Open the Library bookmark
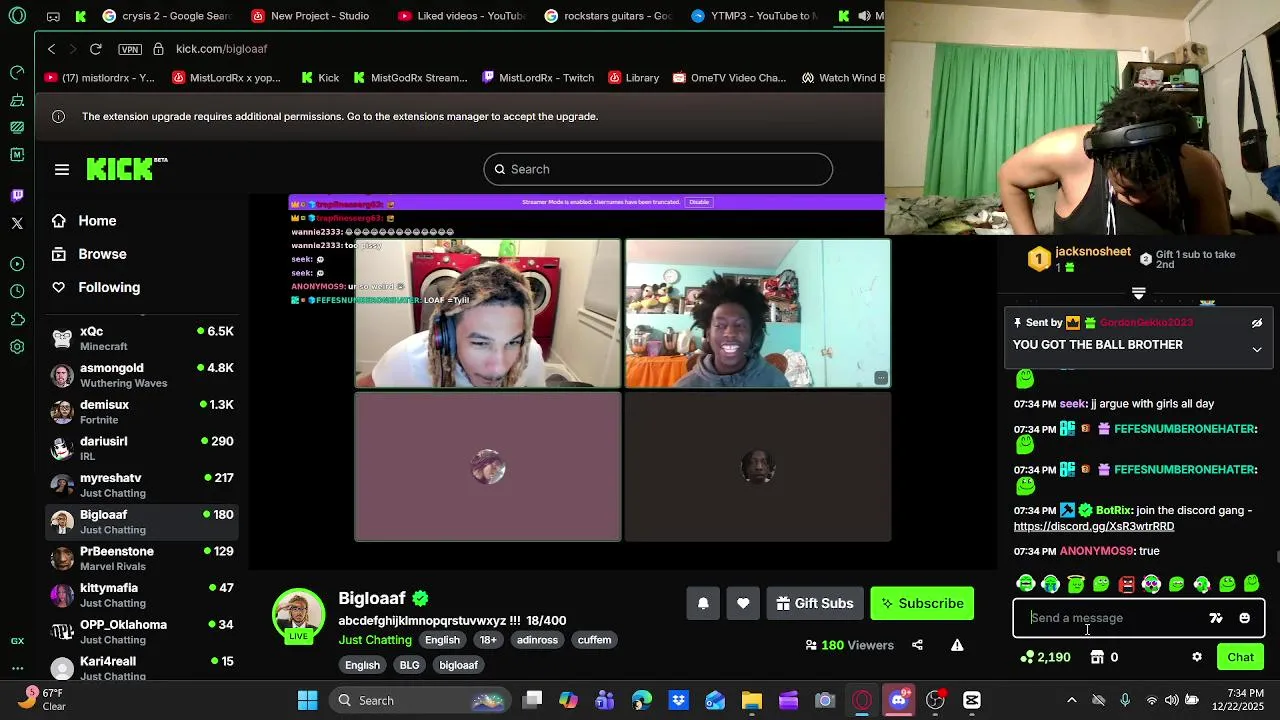1280x720 pixels. pyautogui.click(x=632, y=78)
